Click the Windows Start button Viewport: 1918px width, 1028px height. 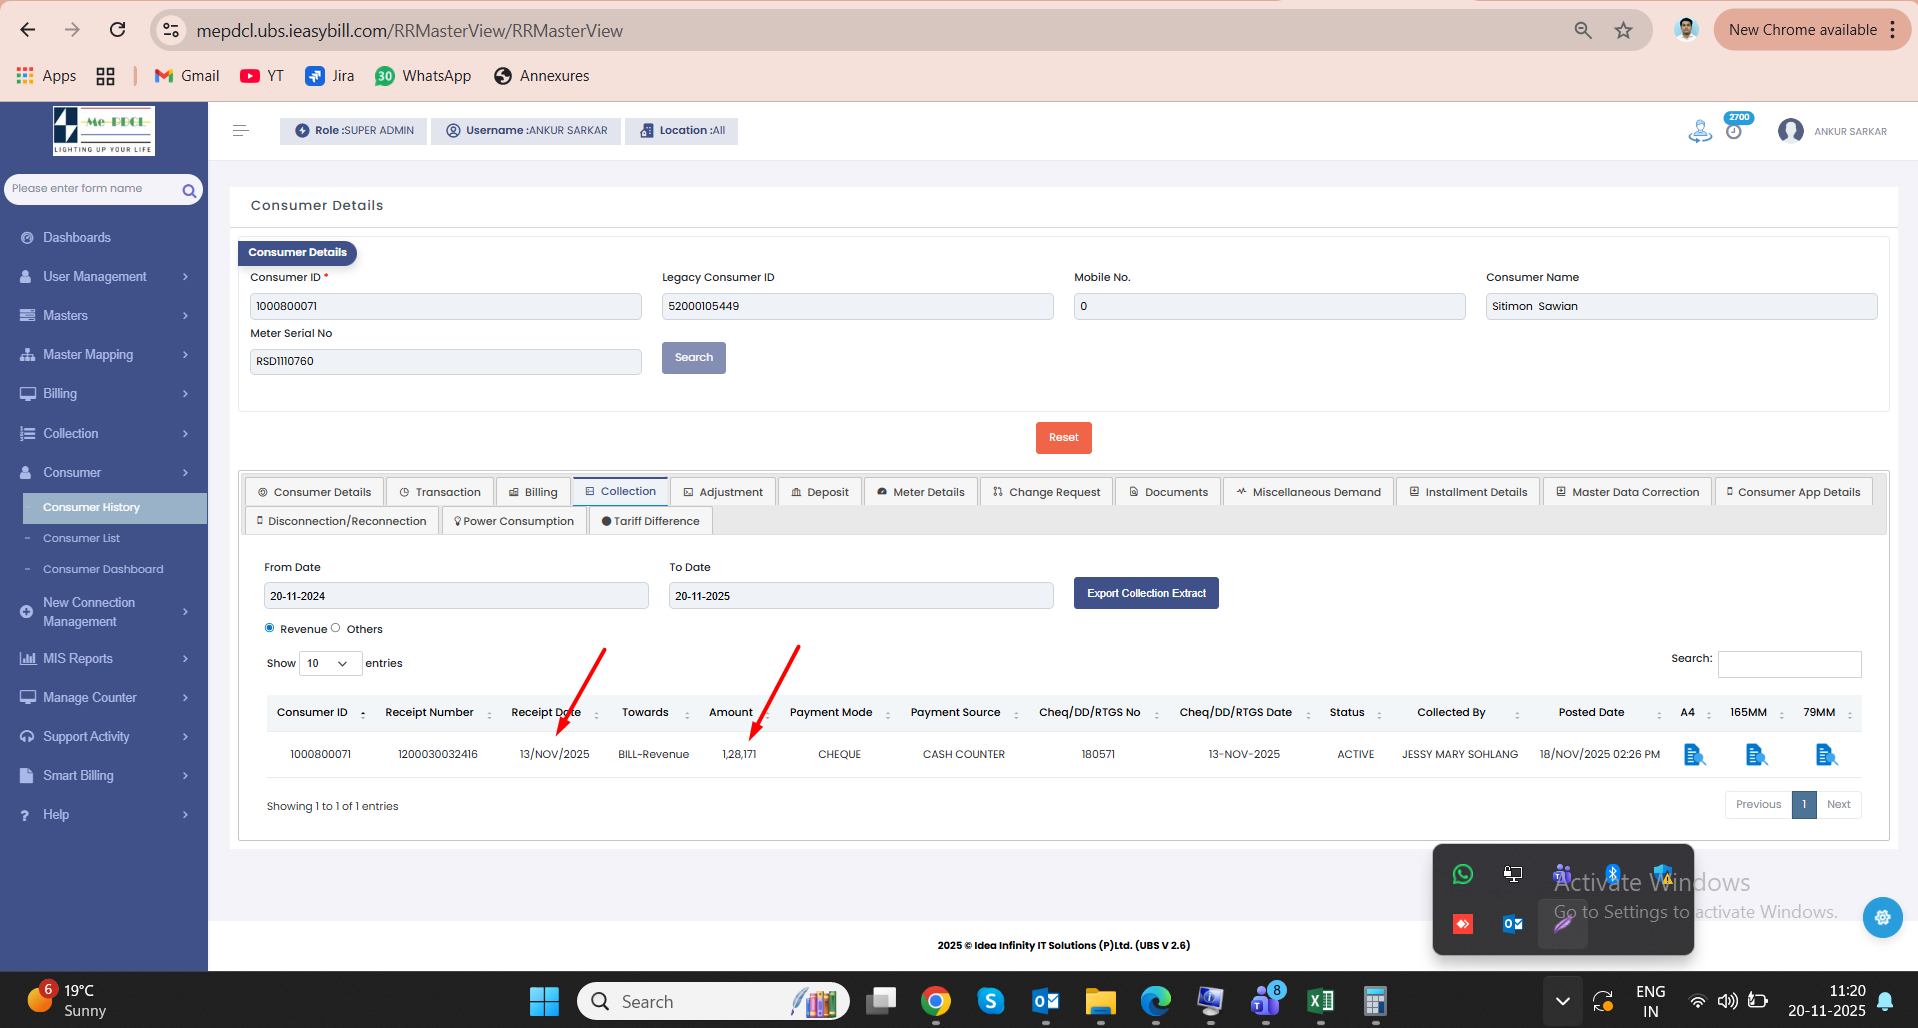pos(544,1001)
